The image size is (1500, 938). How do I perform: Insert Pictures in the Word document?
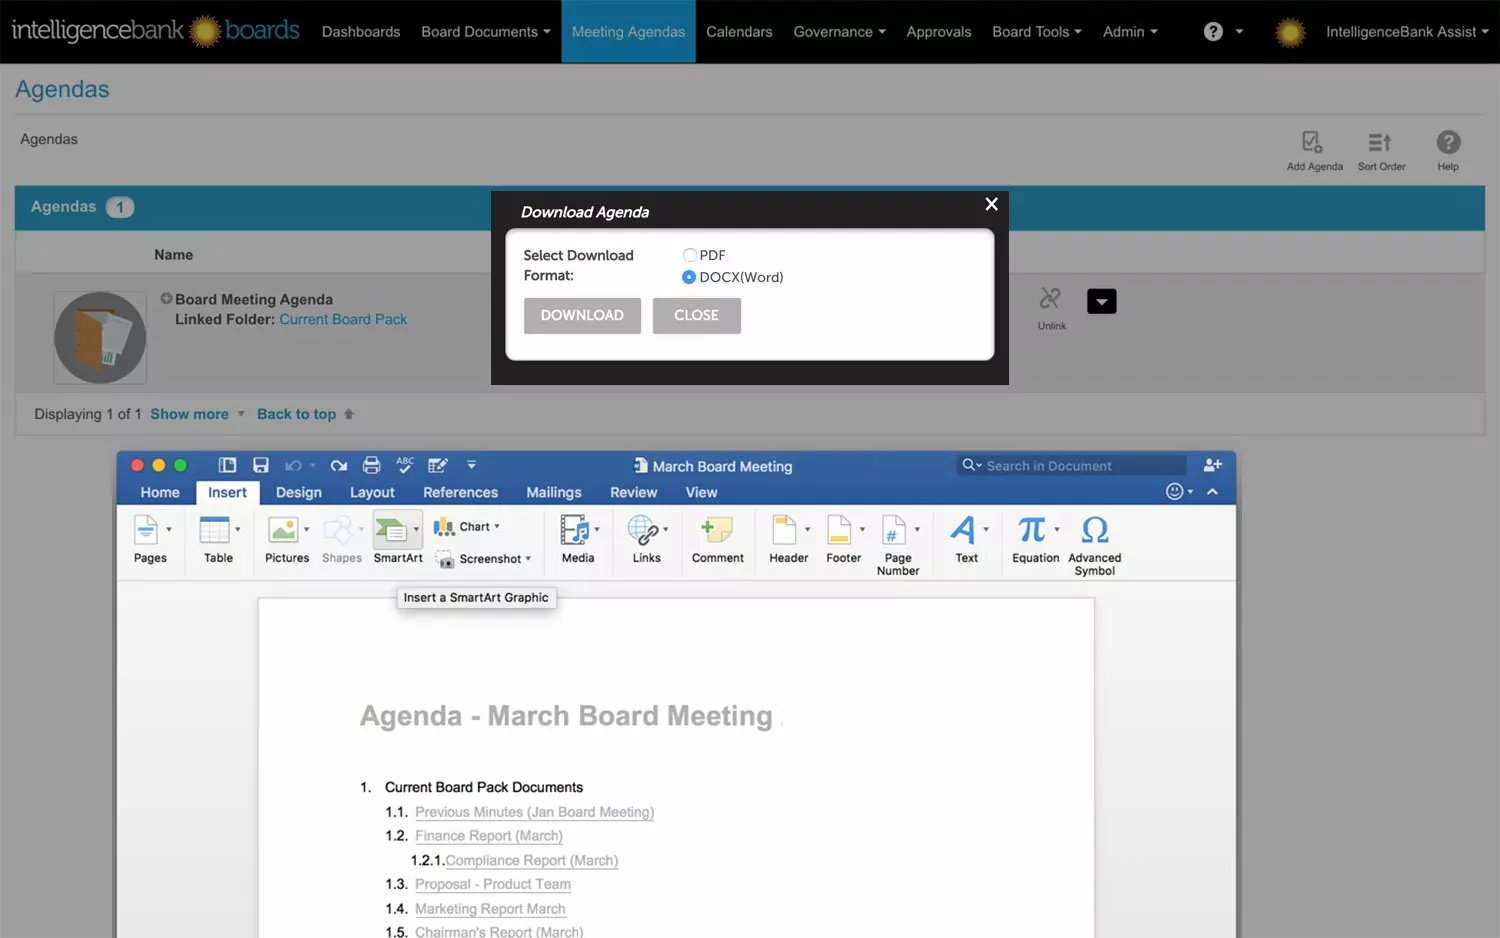click(287, 540)
